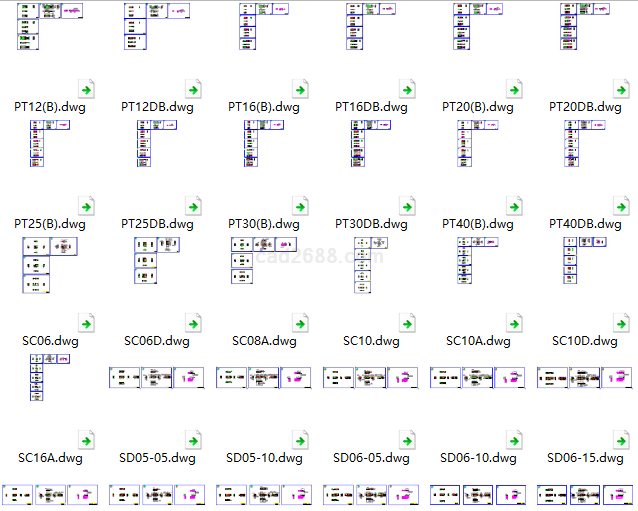Click the green arrow icon on SC10A.dwg

(515, 323)
